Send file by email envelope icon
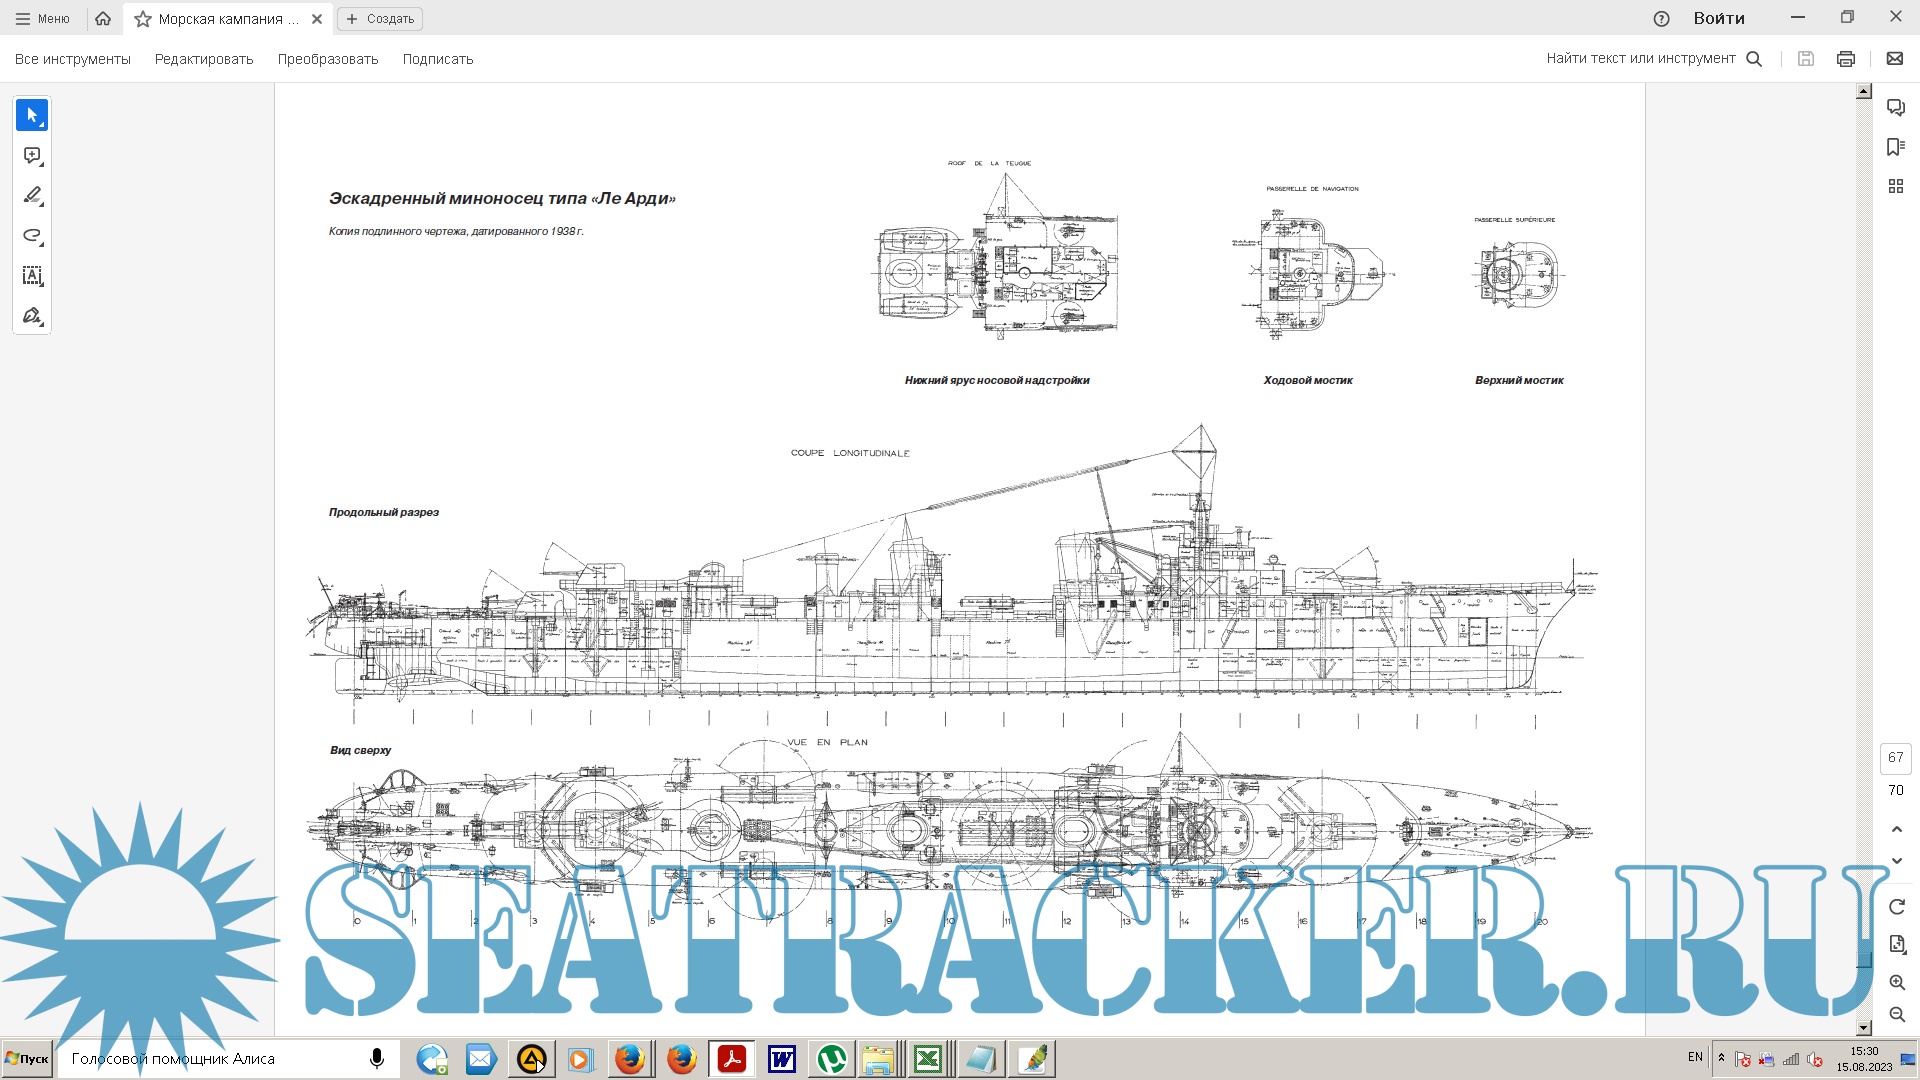This screenshot has height=1080, width=1920. pyautogui.click(x=1894, y=59)
